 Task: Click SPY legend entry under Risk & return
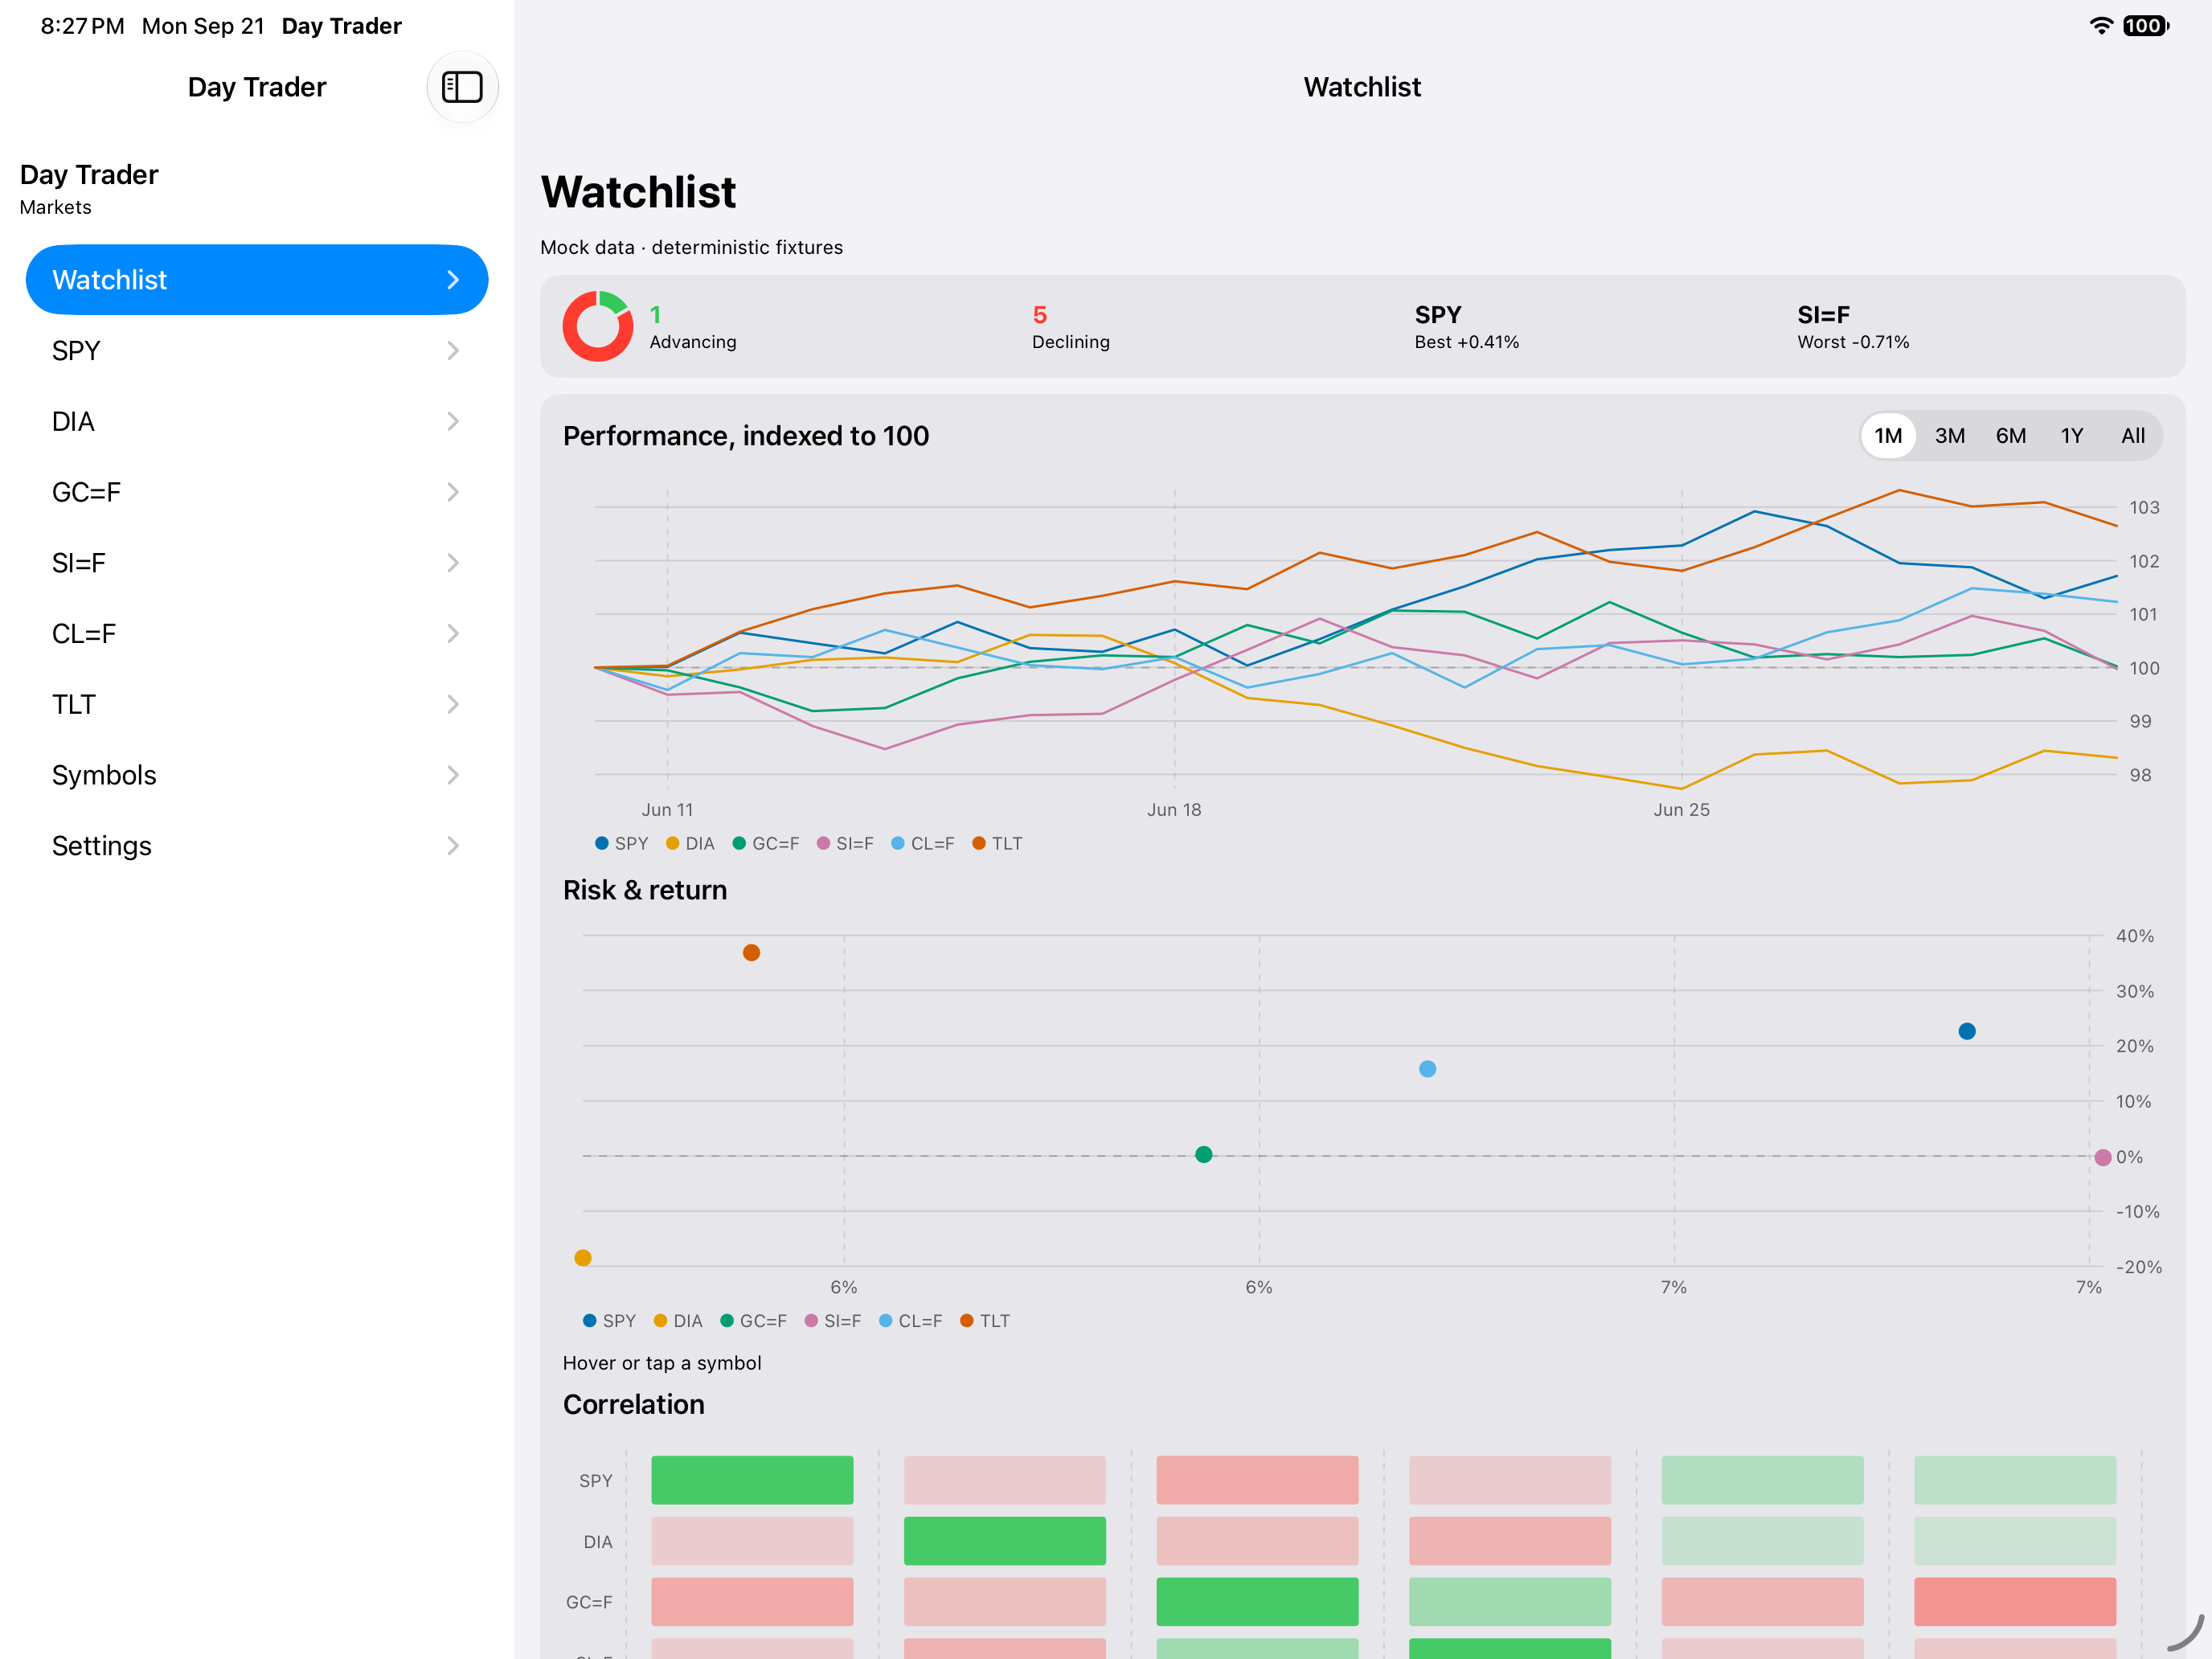click(x=609, y=1321)
